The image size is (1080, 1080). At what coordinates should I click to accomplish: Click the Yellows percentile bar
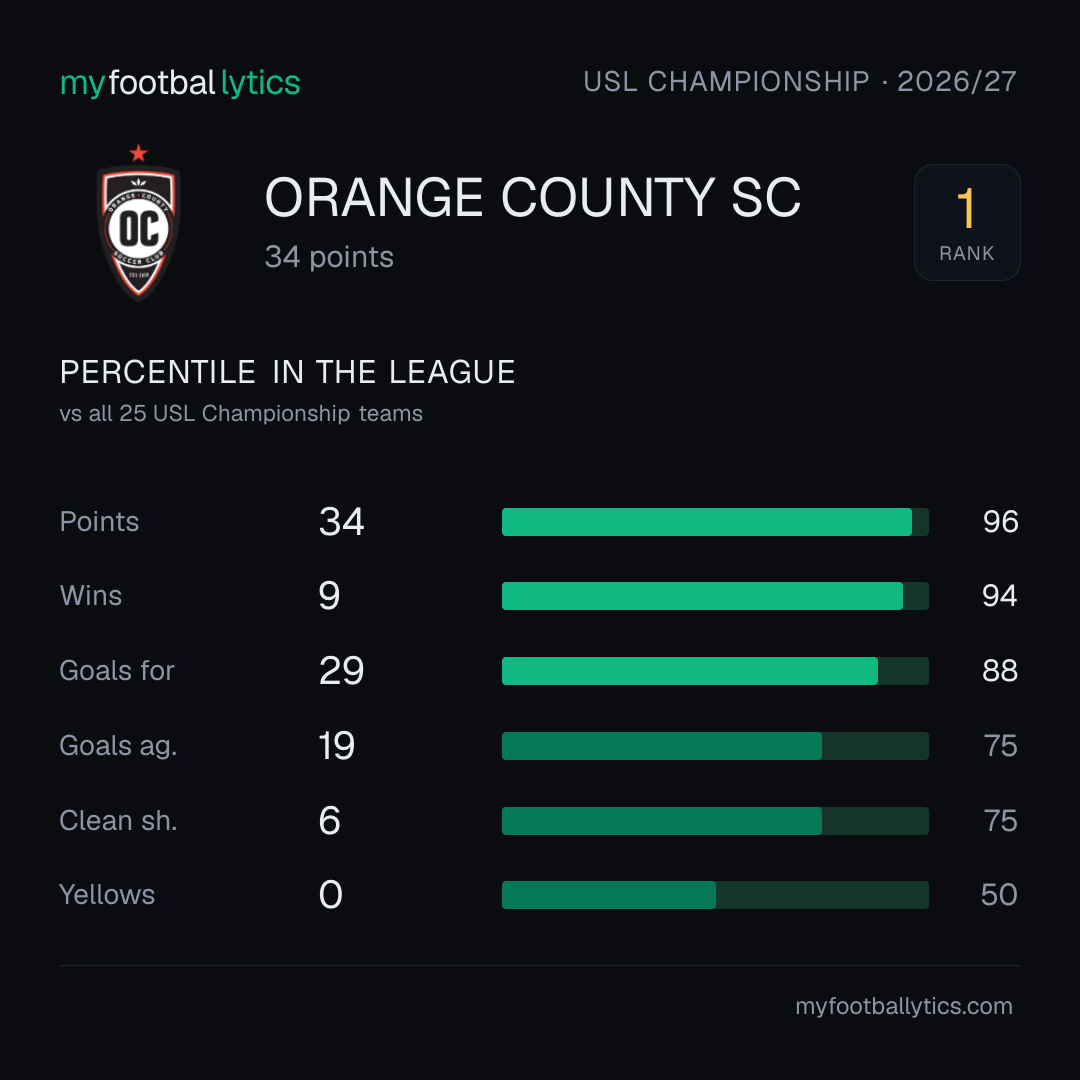tap(715, 895)
